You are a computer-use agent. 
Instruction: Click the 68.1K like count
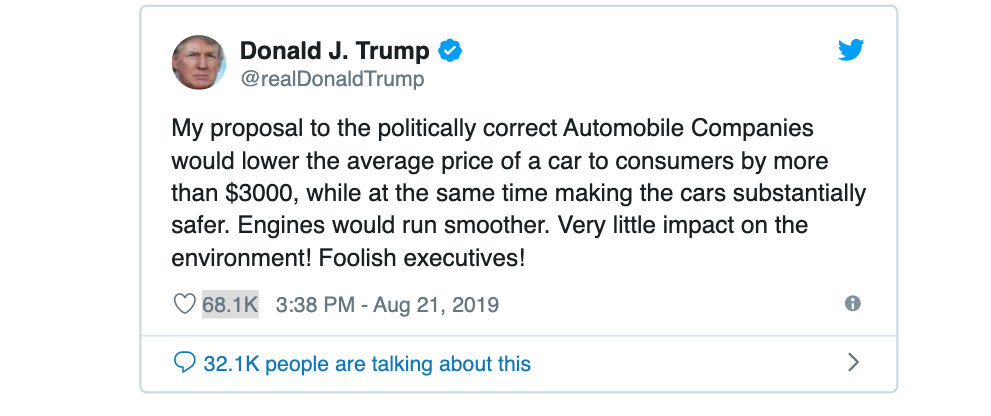(x=230, y=304)
